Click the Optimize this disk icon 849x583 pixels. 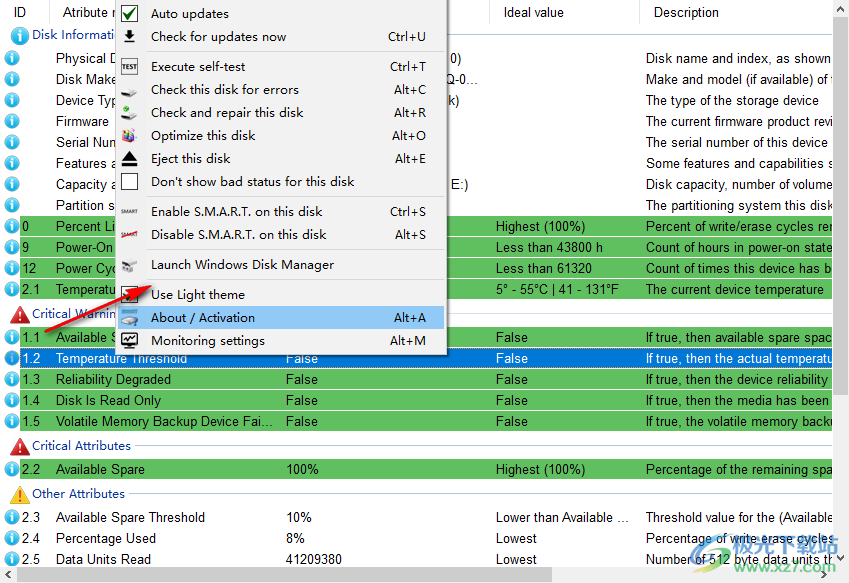coord(129,136)
